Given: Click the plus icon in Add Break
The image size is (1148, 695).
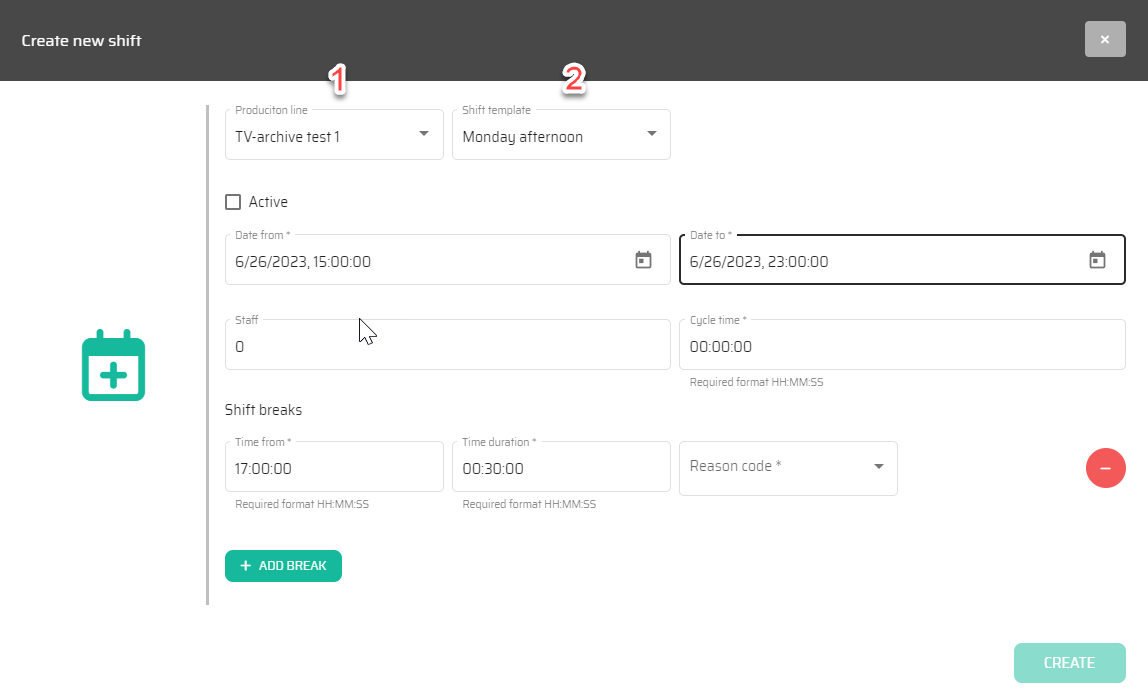Looking at the screenshot, I should 245,566.
